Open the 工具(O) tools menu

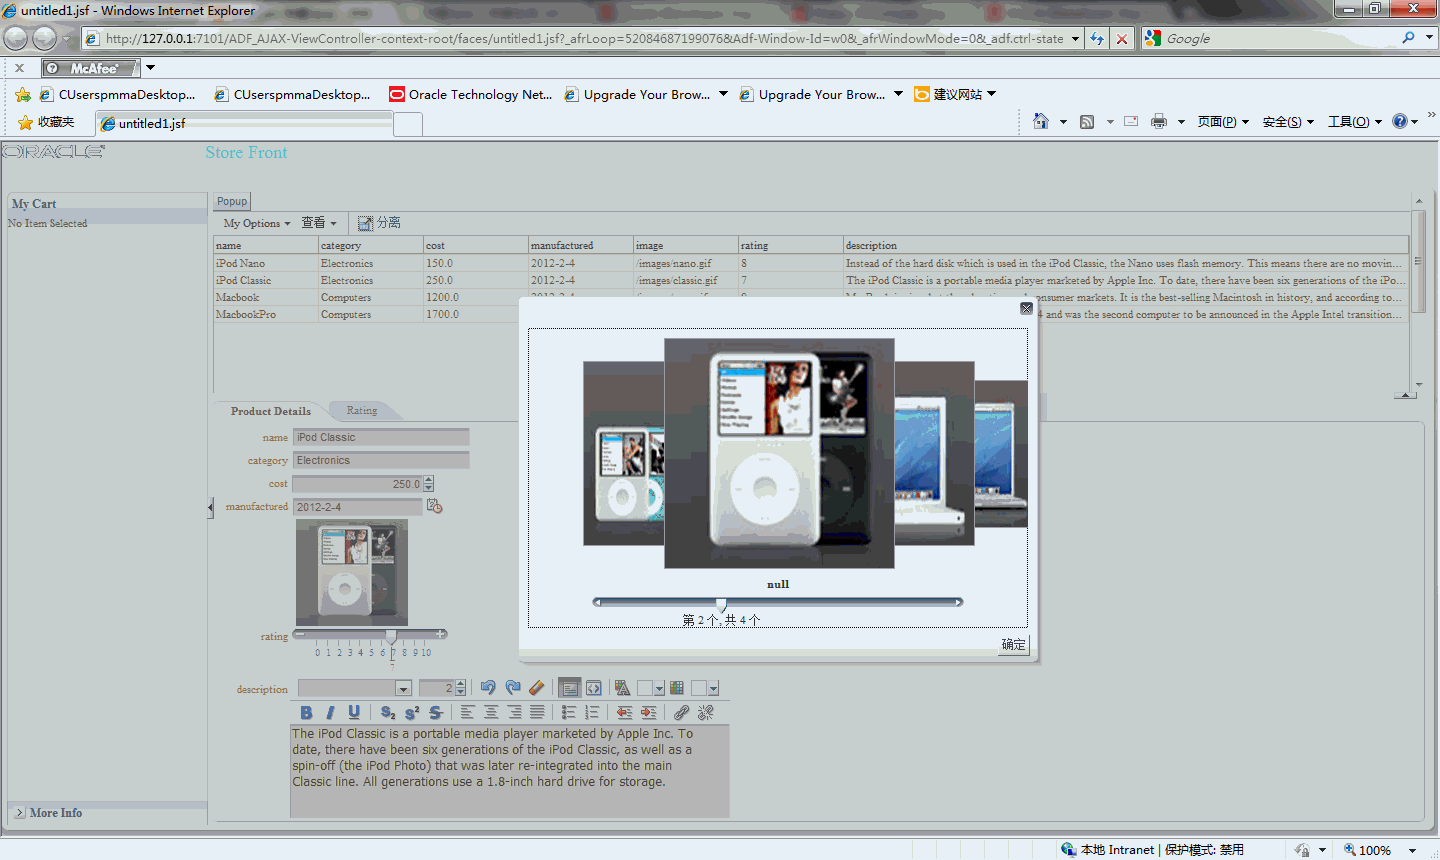pyautogui.click(x=1354, y=122)
